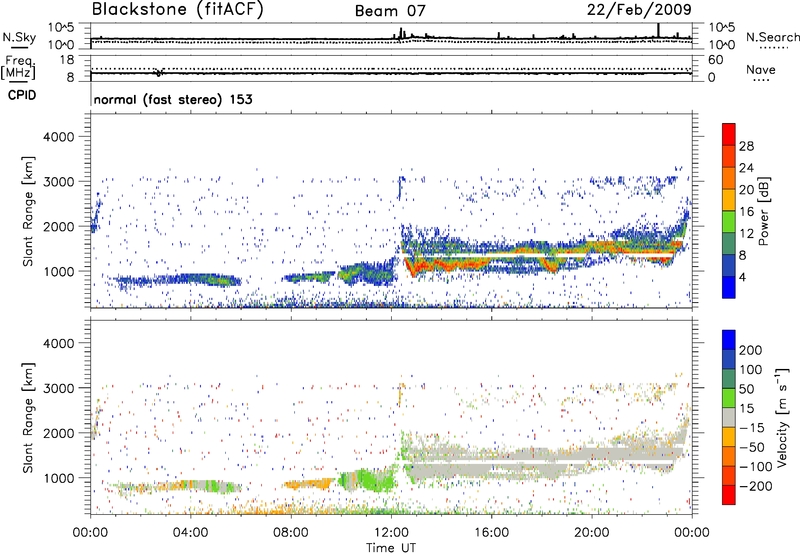Click the '60' Nave axis tick label

(715, 60)
